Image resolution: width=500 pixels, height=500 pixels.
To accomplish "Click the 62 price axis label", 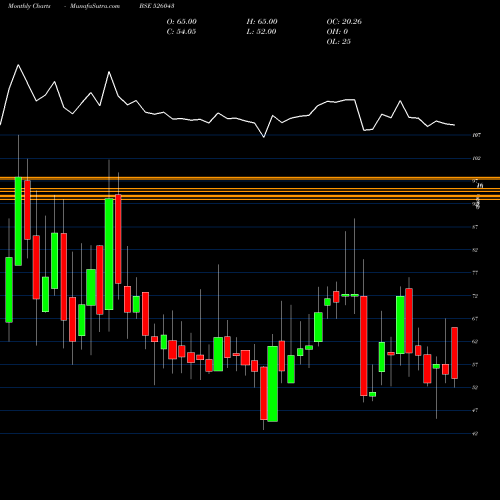I will tap(475, 342).
